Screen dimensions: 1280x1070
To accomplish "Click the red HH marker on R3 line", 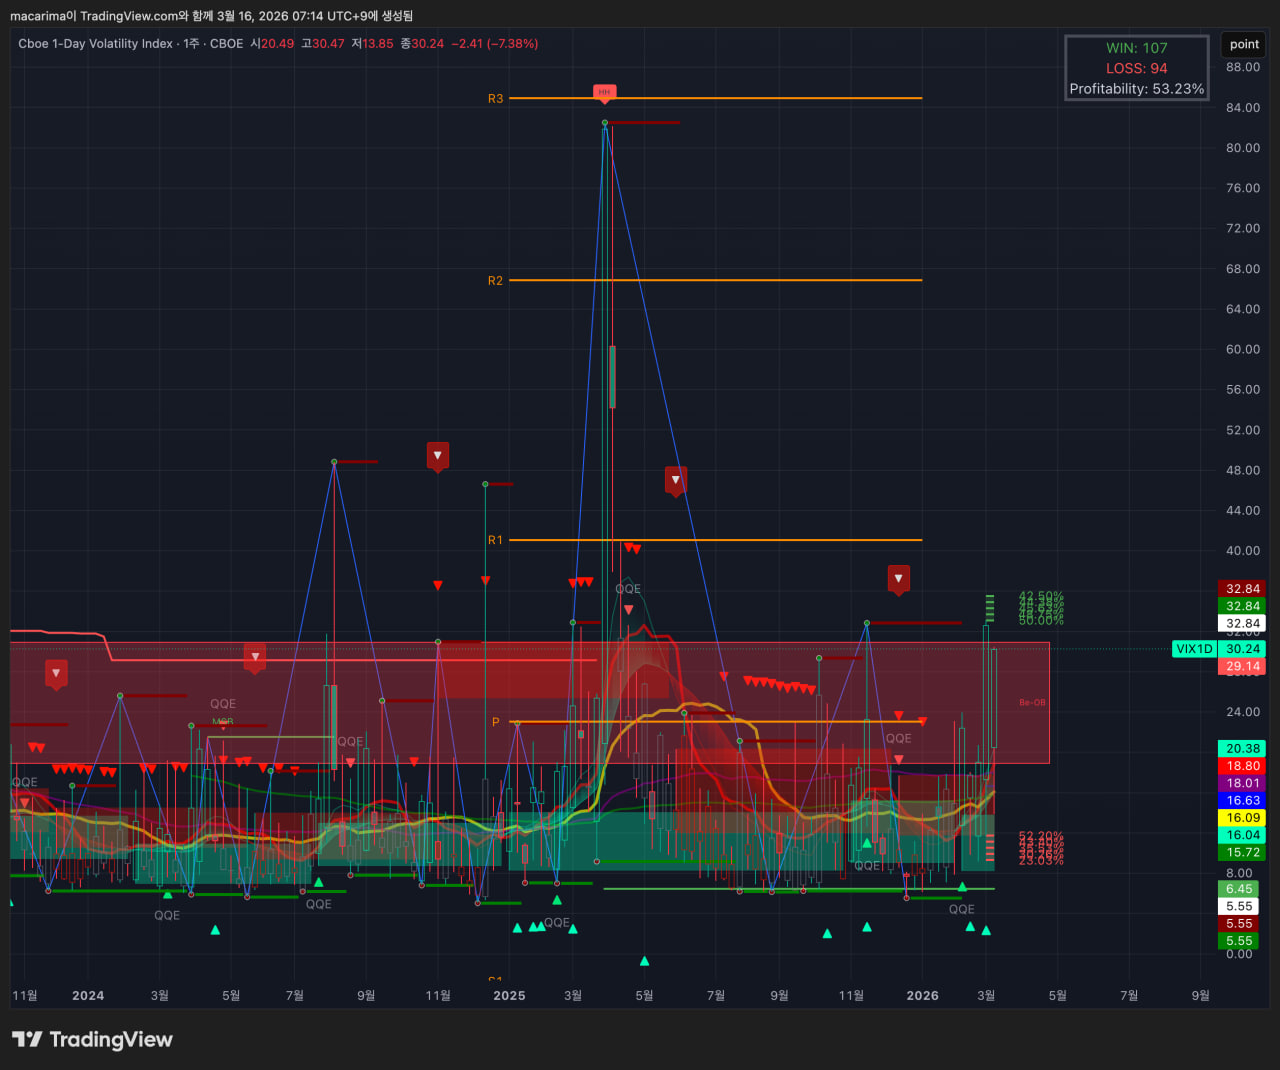I will [604, 92].
